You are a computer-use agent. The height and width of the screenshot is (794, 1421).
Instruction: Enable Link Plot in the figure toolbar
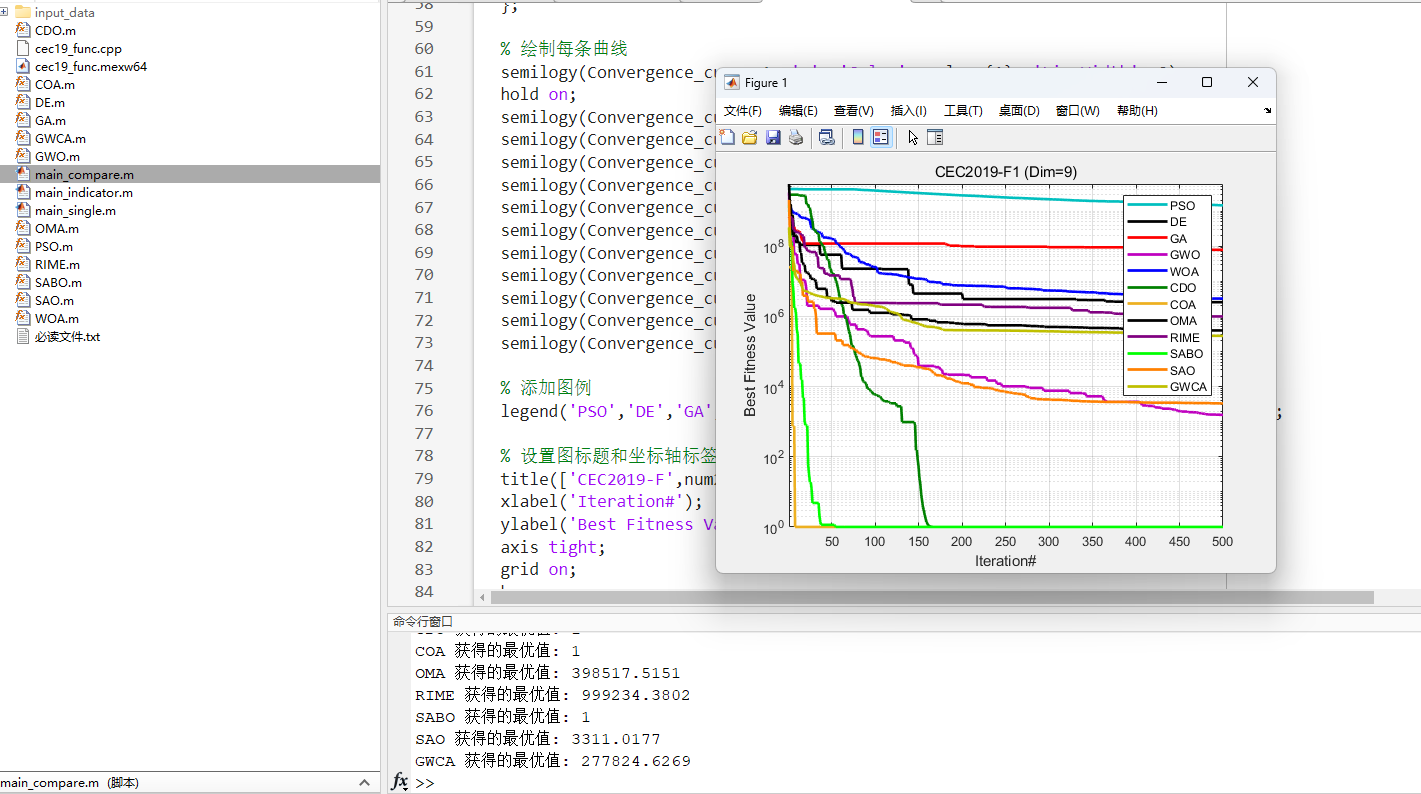coord(828,137)
